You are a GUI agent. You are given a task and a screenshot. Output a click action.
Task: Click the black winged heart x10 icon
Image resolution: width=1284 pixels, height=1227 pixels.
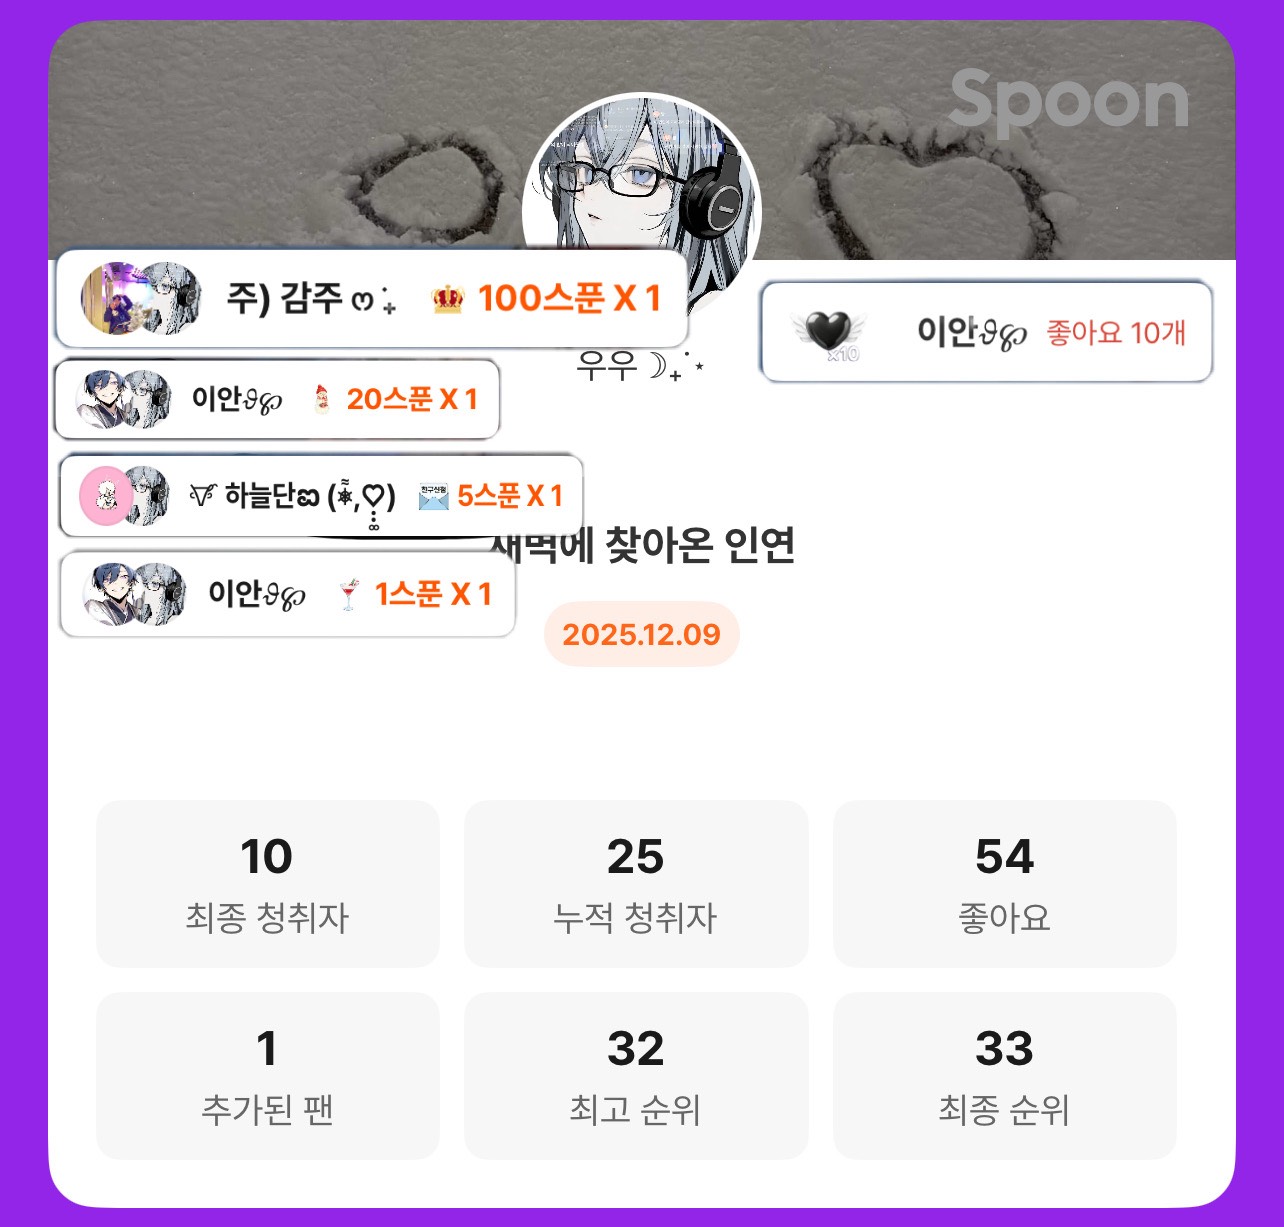pos(829,334)
